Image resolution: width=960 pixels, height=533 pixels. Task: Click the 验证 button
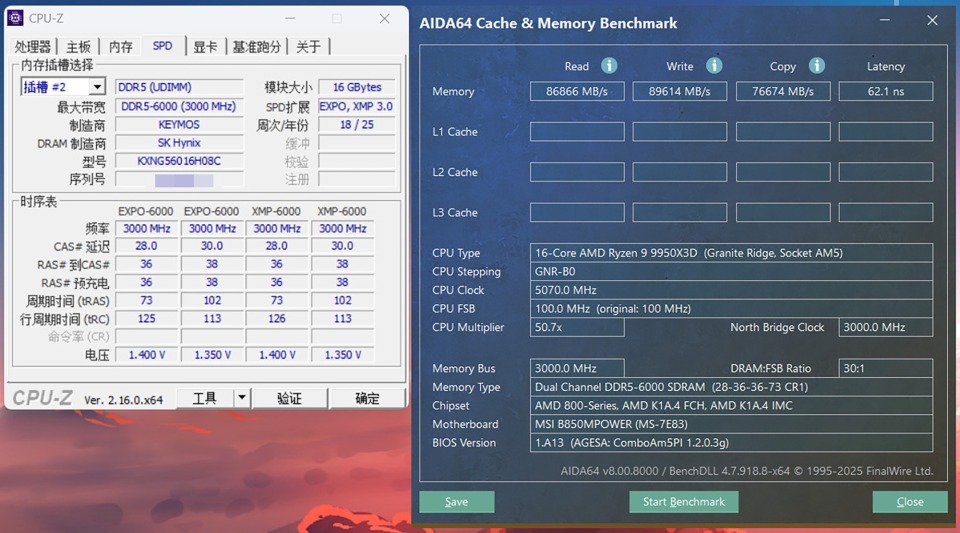coord(289,398)
